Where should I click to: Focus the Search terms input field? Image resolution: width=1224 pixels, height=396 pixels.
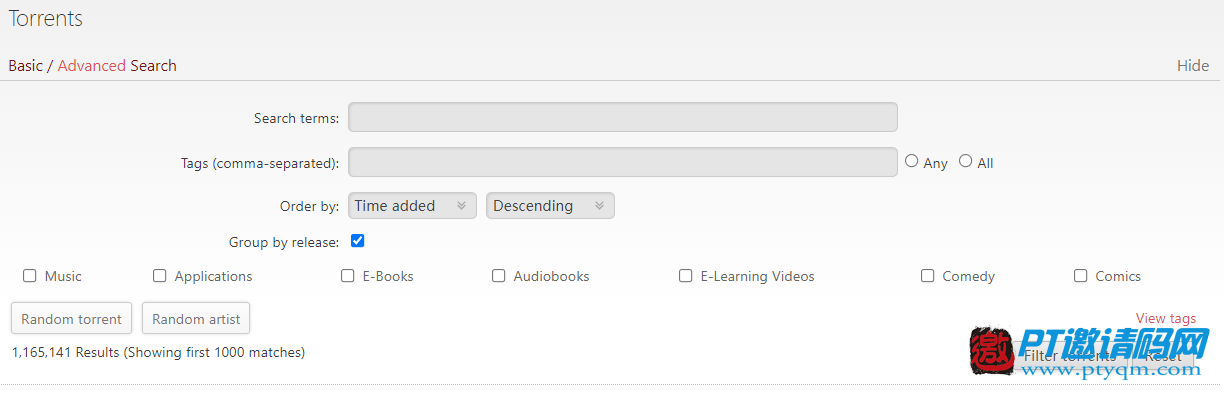coord(623,117)
